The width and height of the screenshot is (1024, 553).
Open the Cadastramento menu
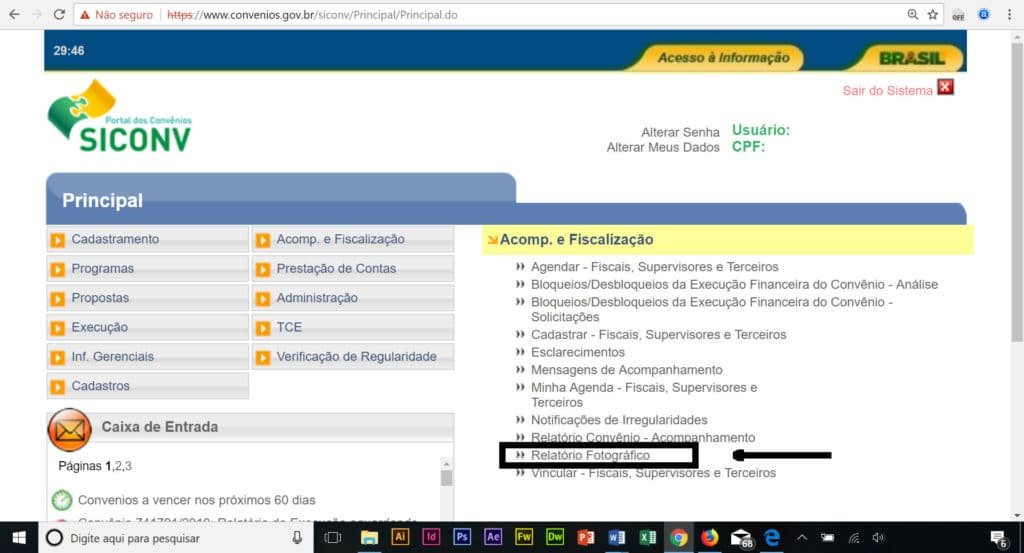148,239
